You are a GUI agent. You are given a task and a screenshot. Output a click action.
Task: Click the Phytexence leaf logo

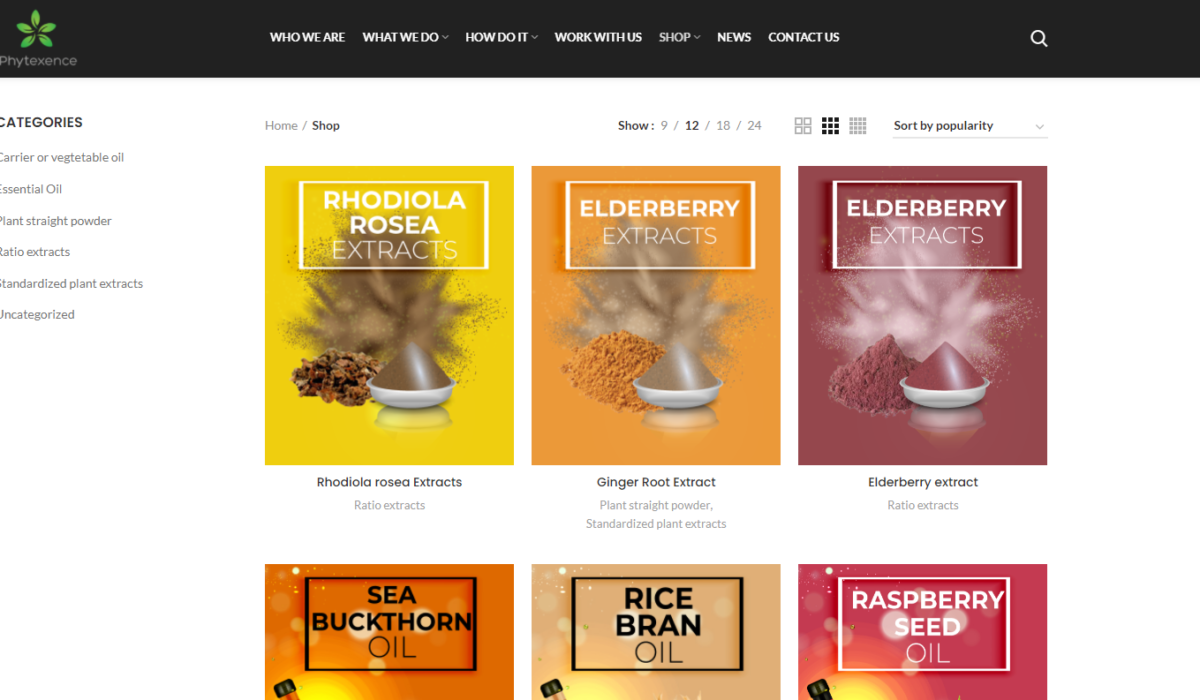[37, 38]
